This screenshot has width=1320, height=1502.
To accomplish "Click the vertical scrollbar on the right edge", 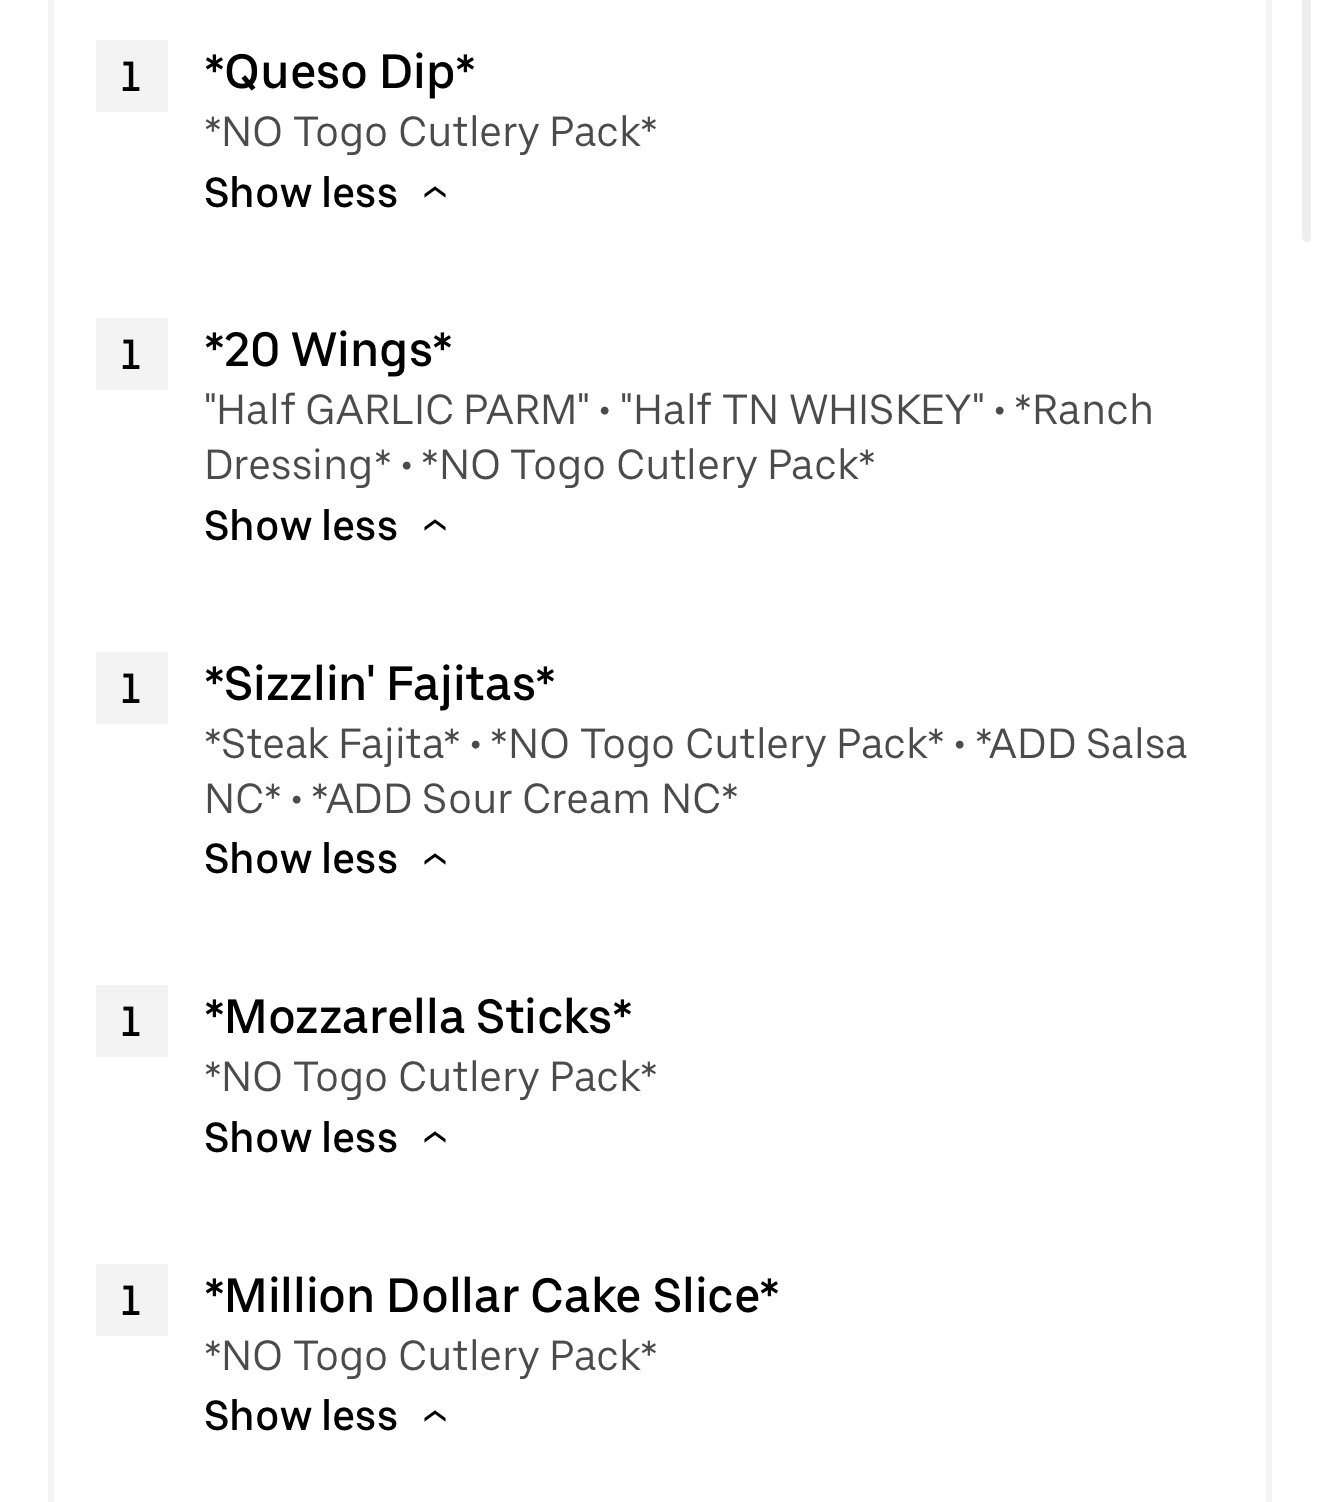I will pyautogui.click(x=1306, y=120).
